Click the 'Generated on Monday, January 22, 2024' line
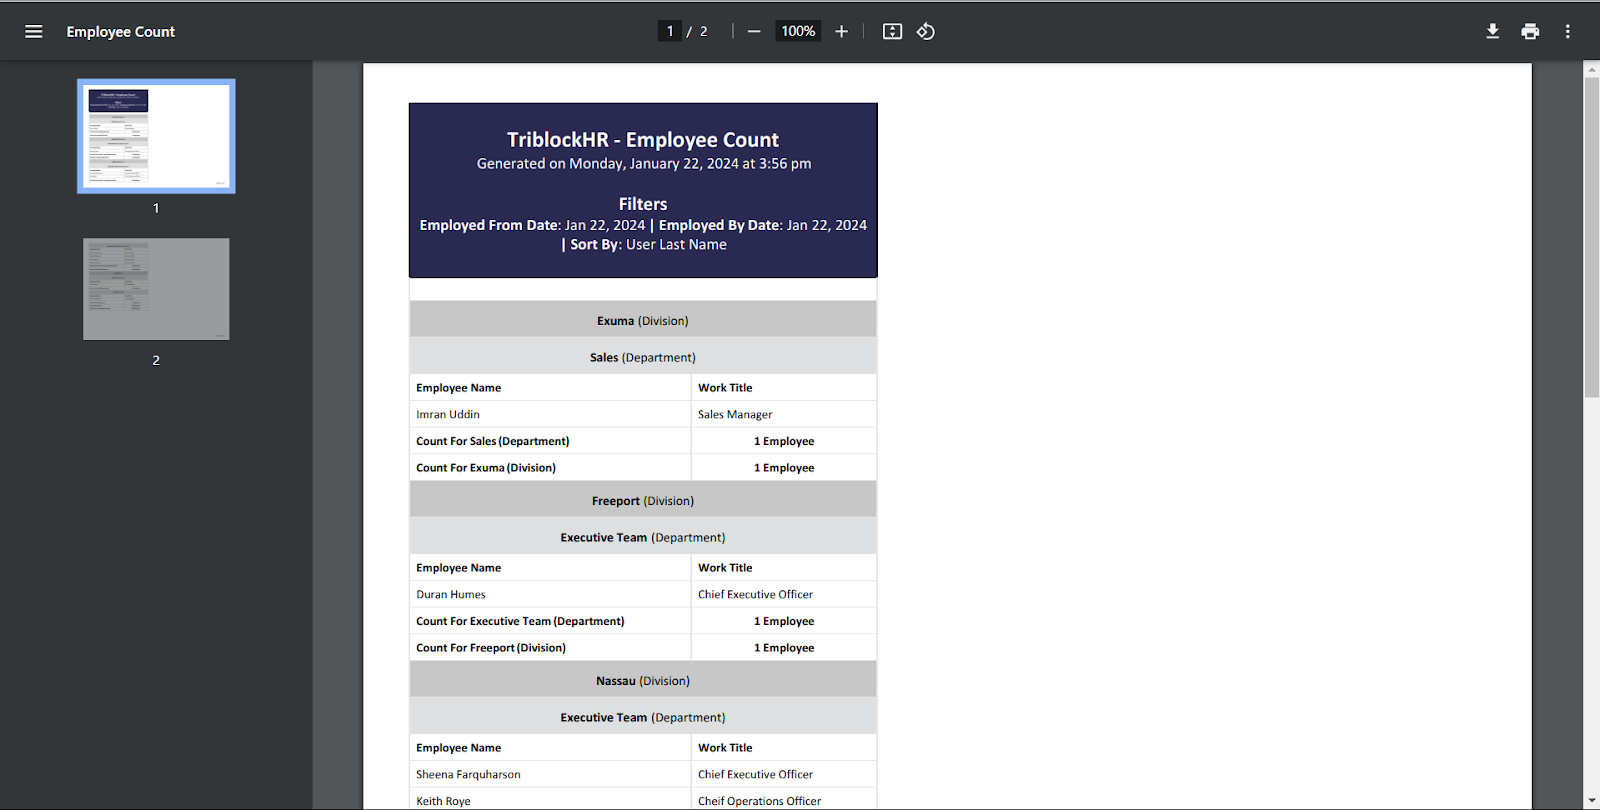Viewport: 1600px width, 810px height. click(x=644, y=164)
